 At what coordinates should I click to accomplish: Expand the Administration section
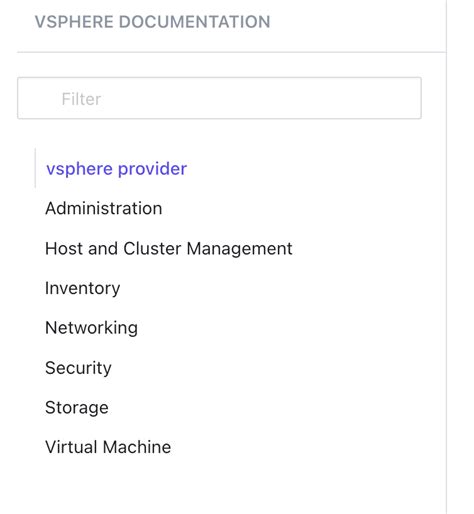tap(104, 208)
